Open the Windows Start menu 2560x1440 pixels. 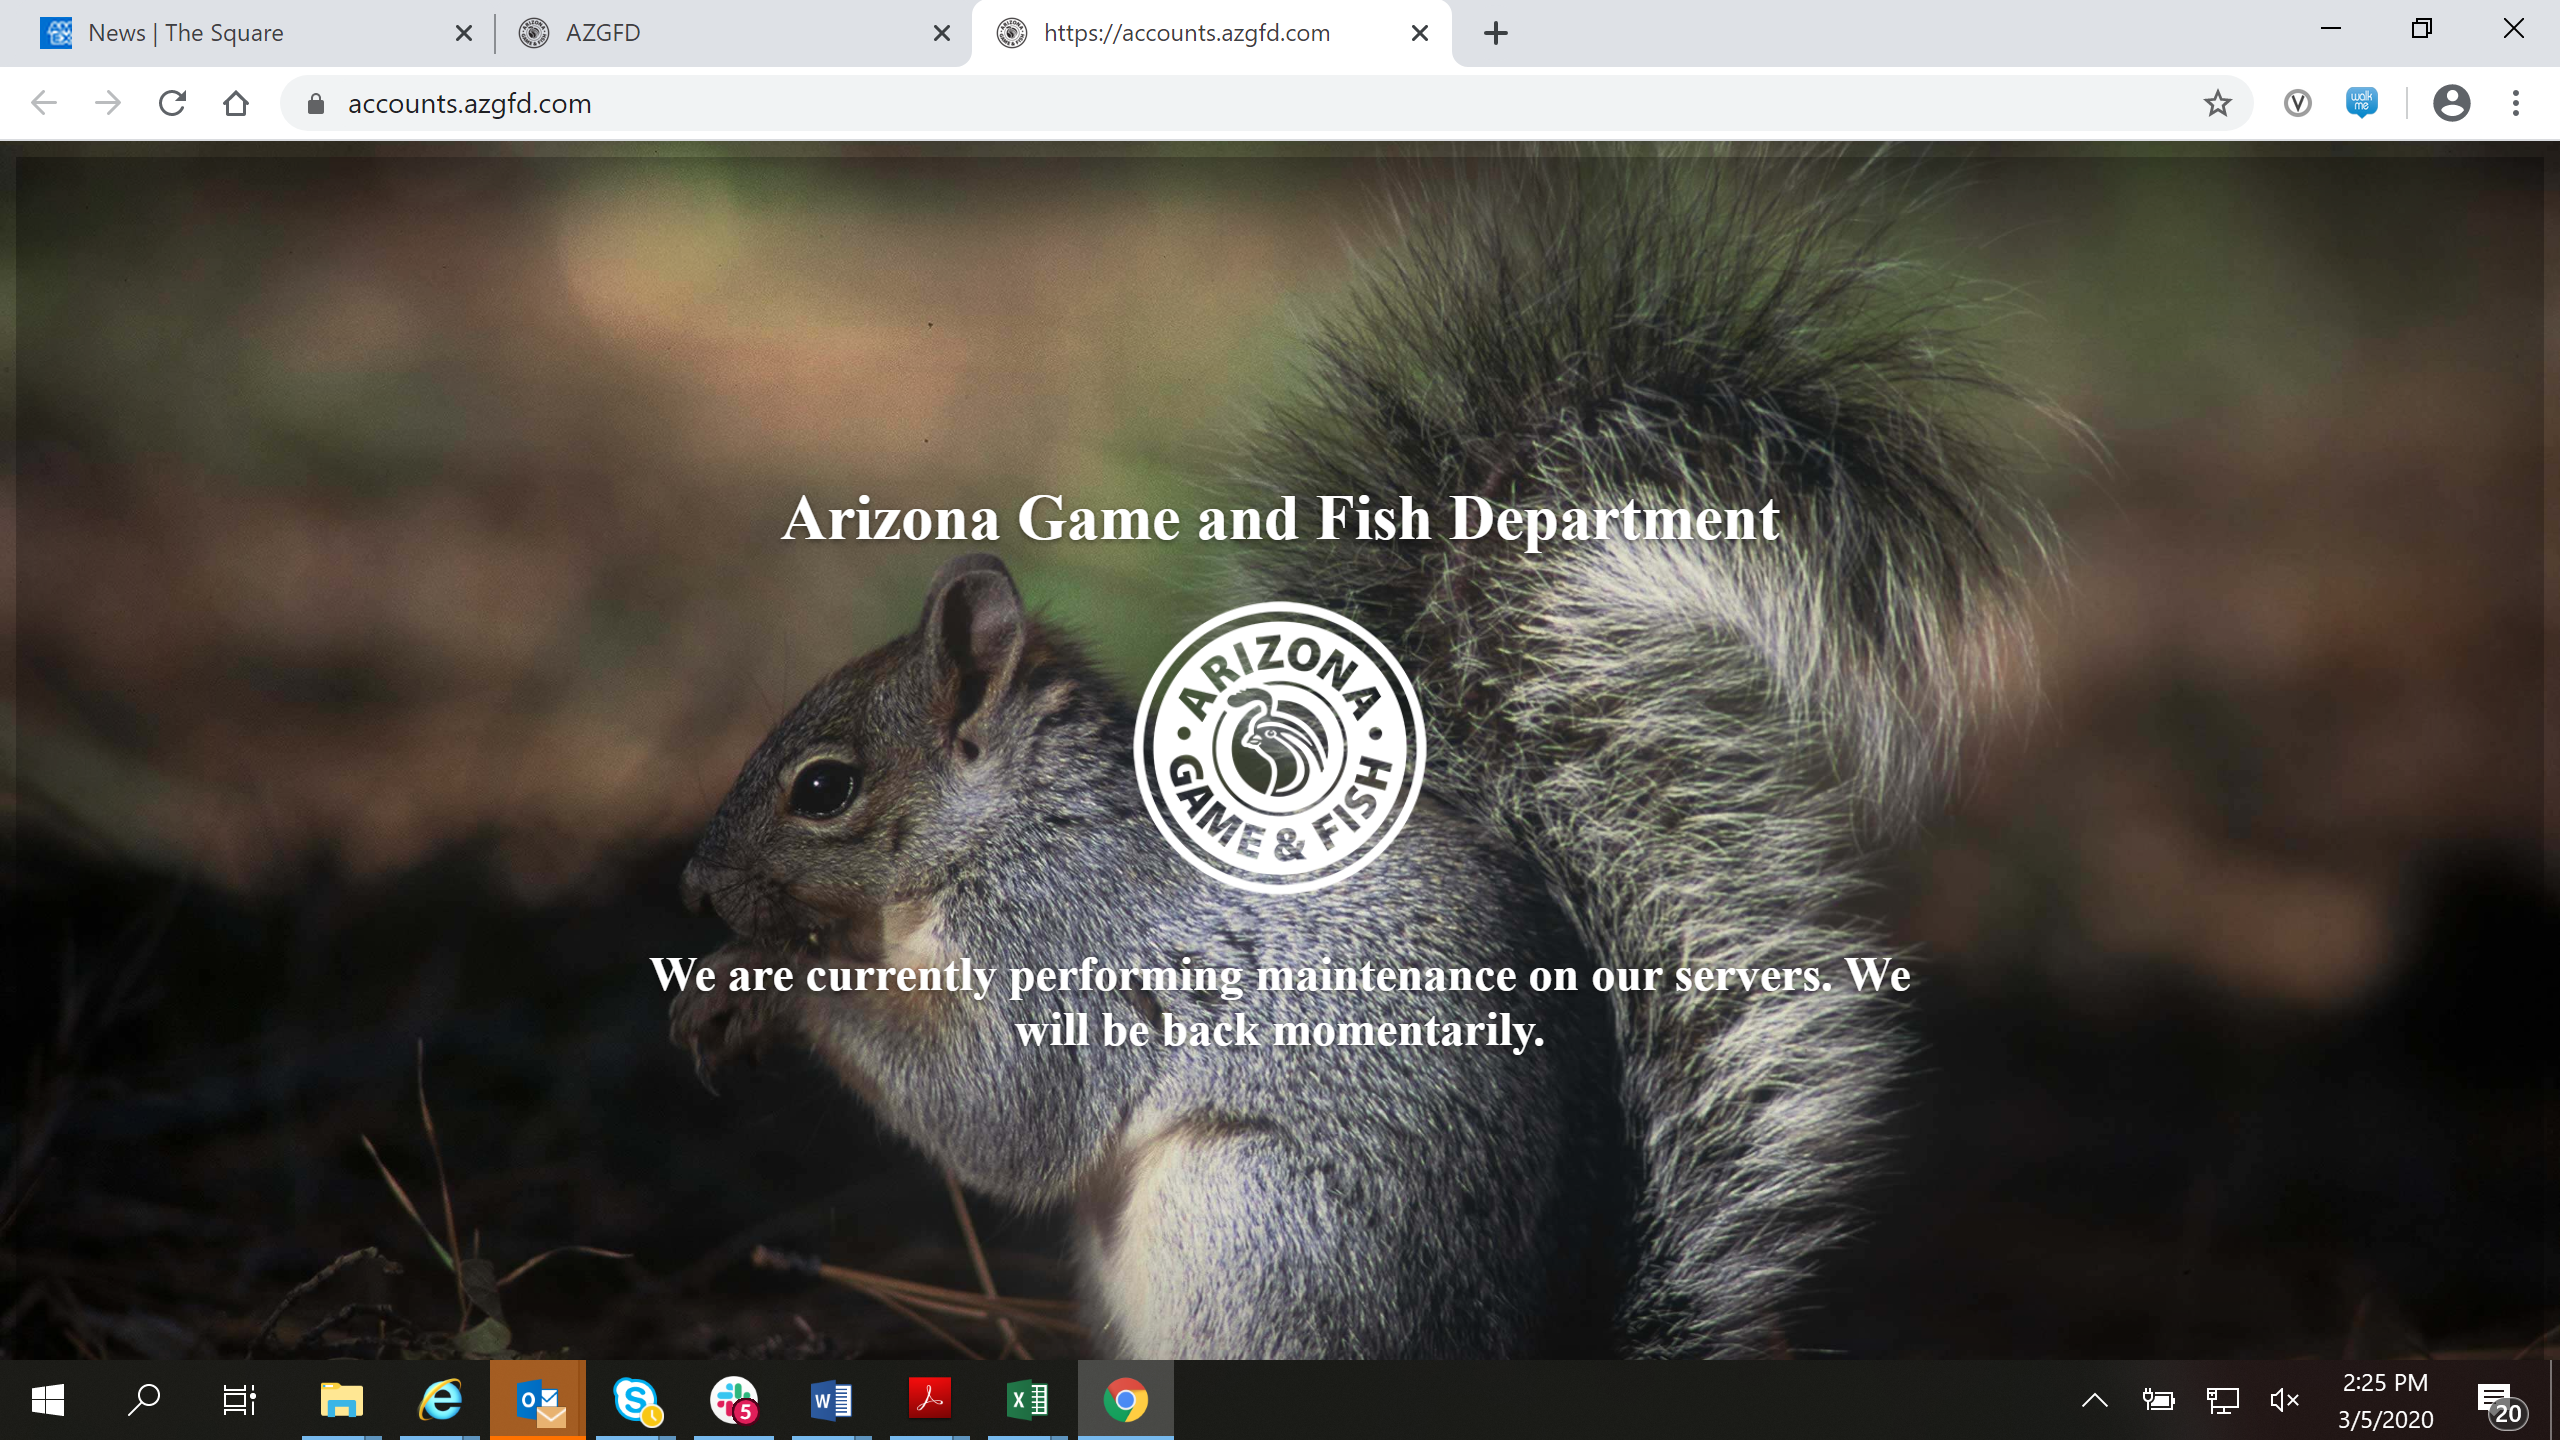click(48, 1400)
